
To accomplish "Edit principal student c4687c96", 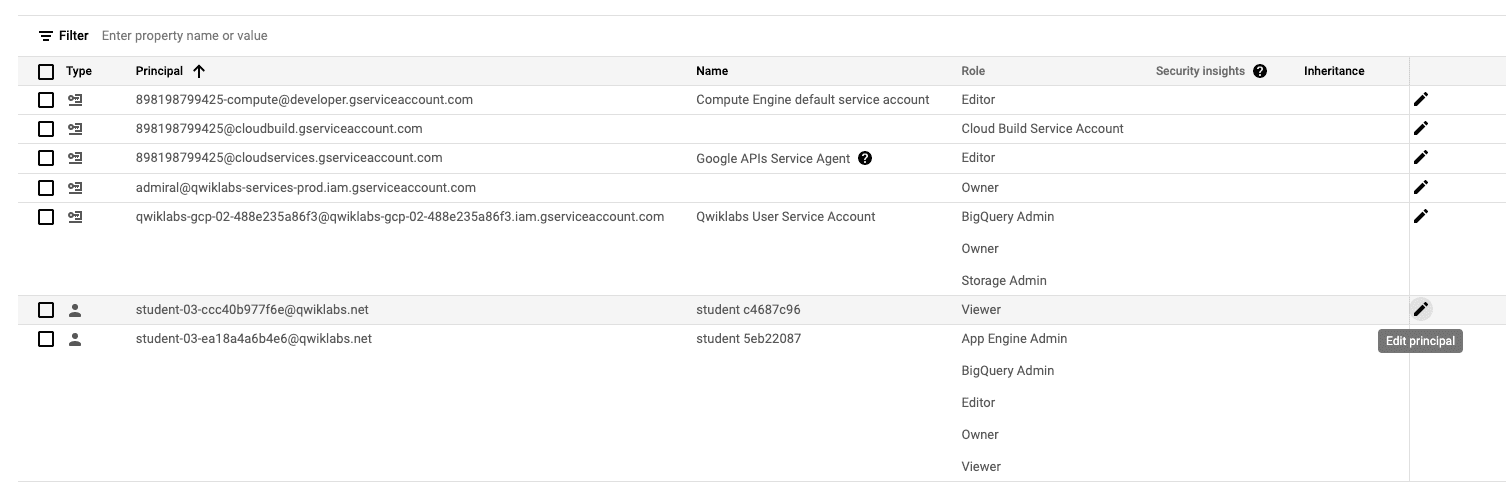I will (1420, 309).
